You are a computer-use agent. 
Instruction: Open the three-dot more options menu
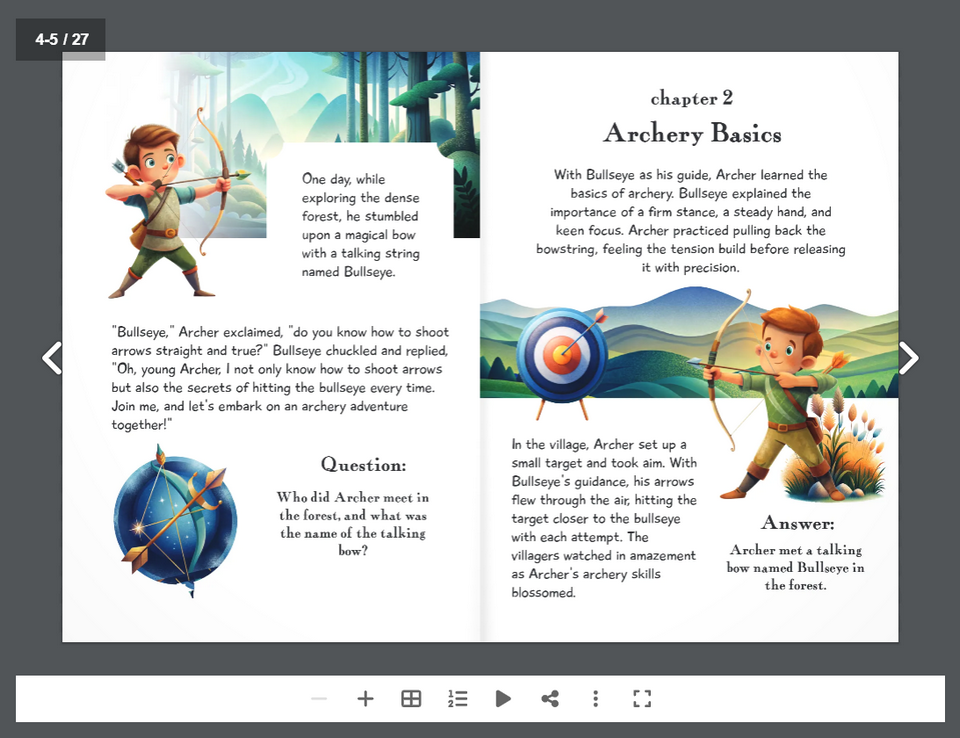point(595,698)
